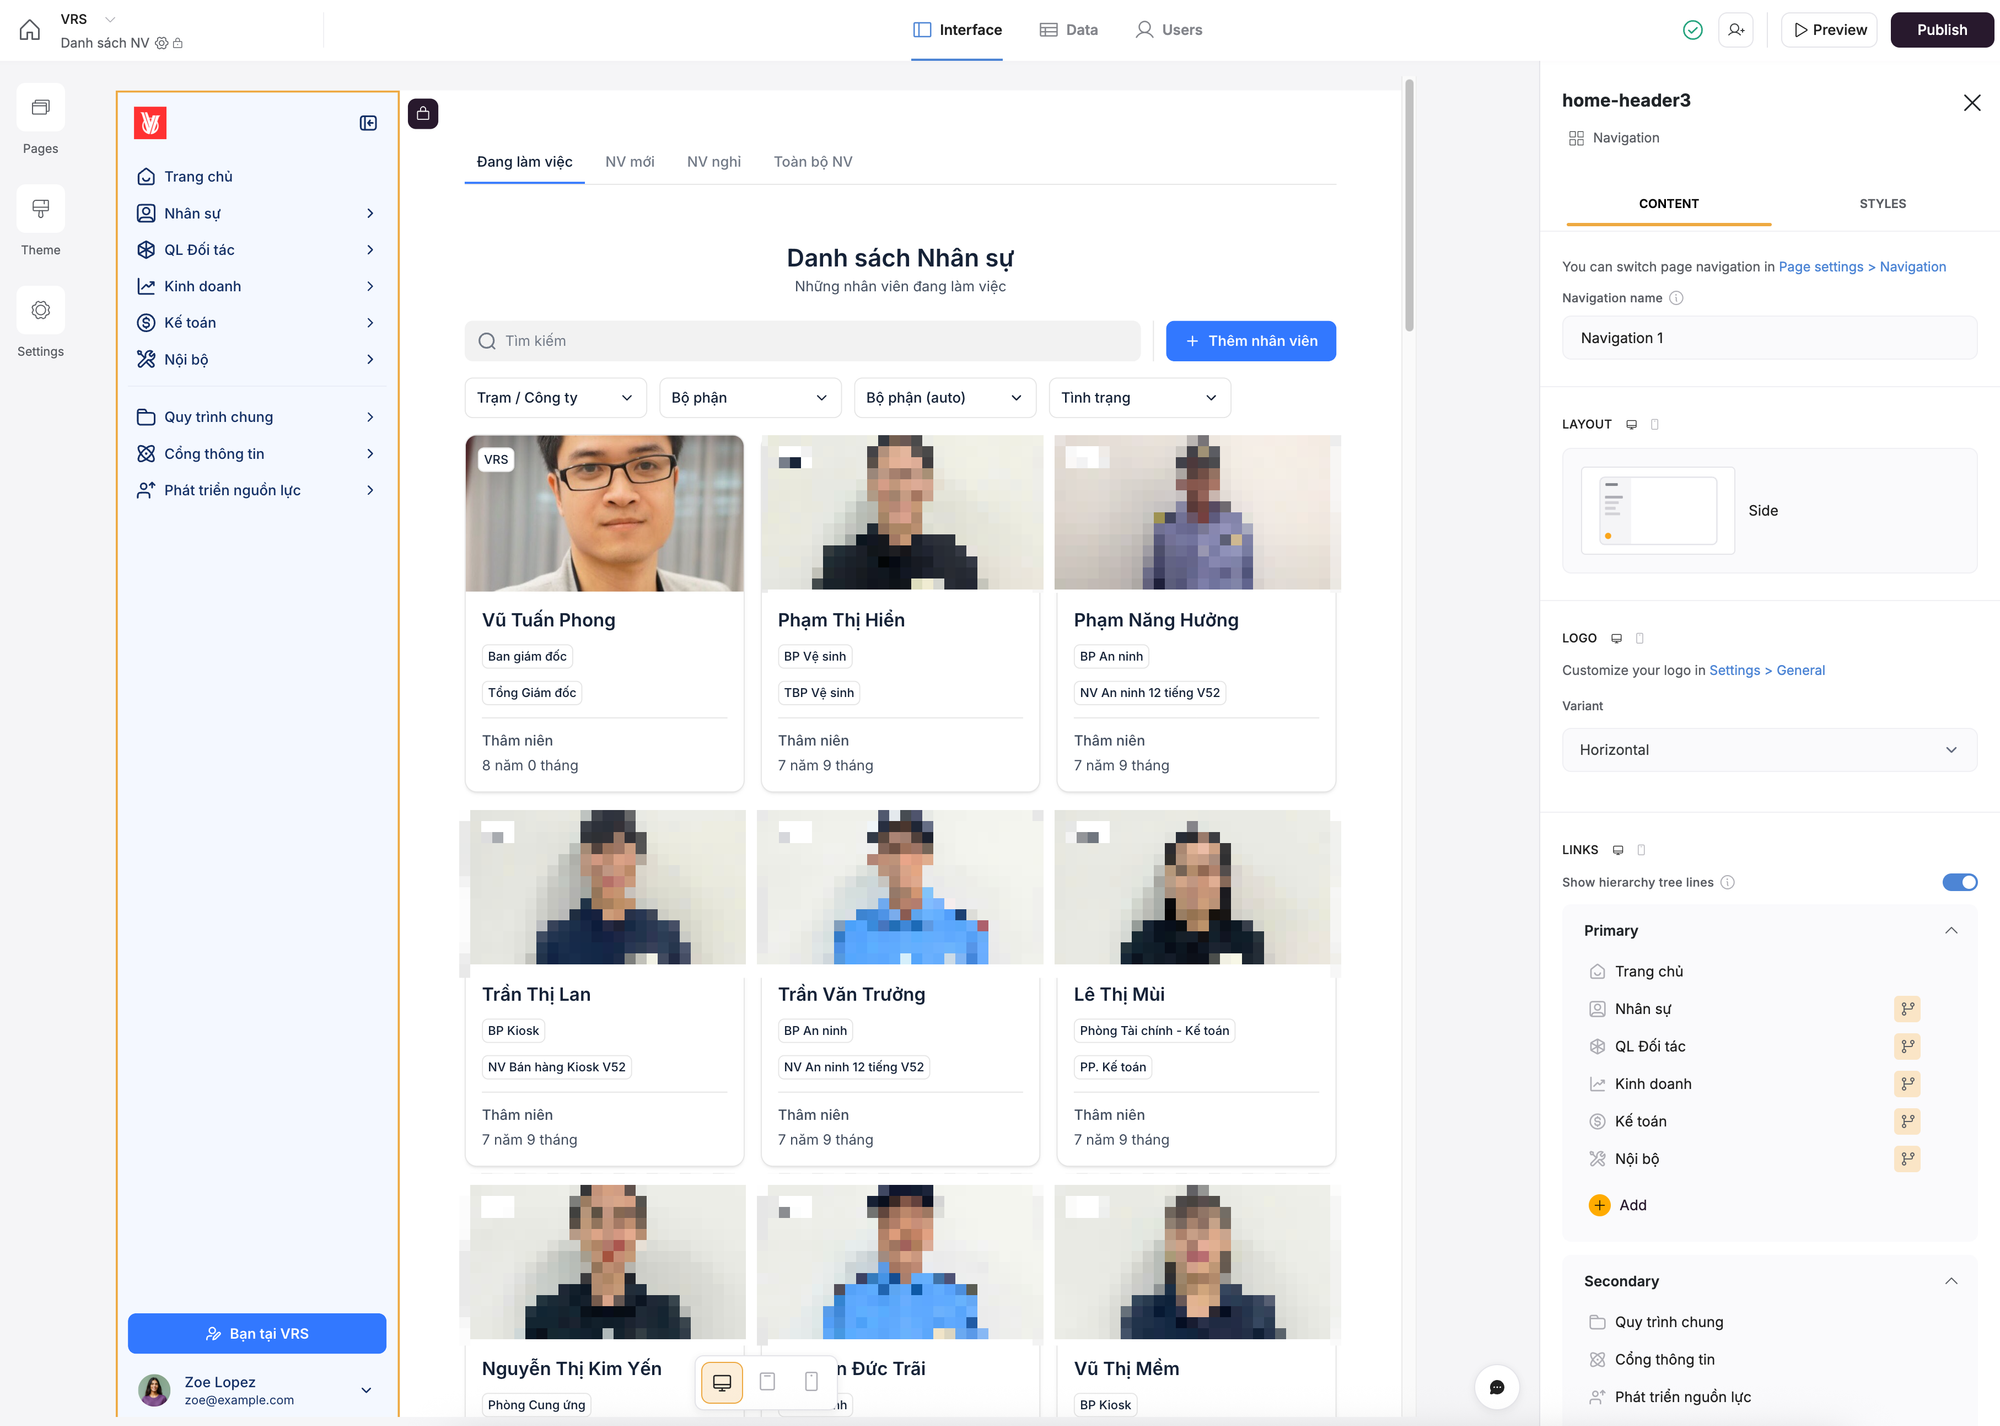Switch to the STYLES tab
Image resolution: width=2000 pixels, height=1426 pixels.
tap(1882, 204)
